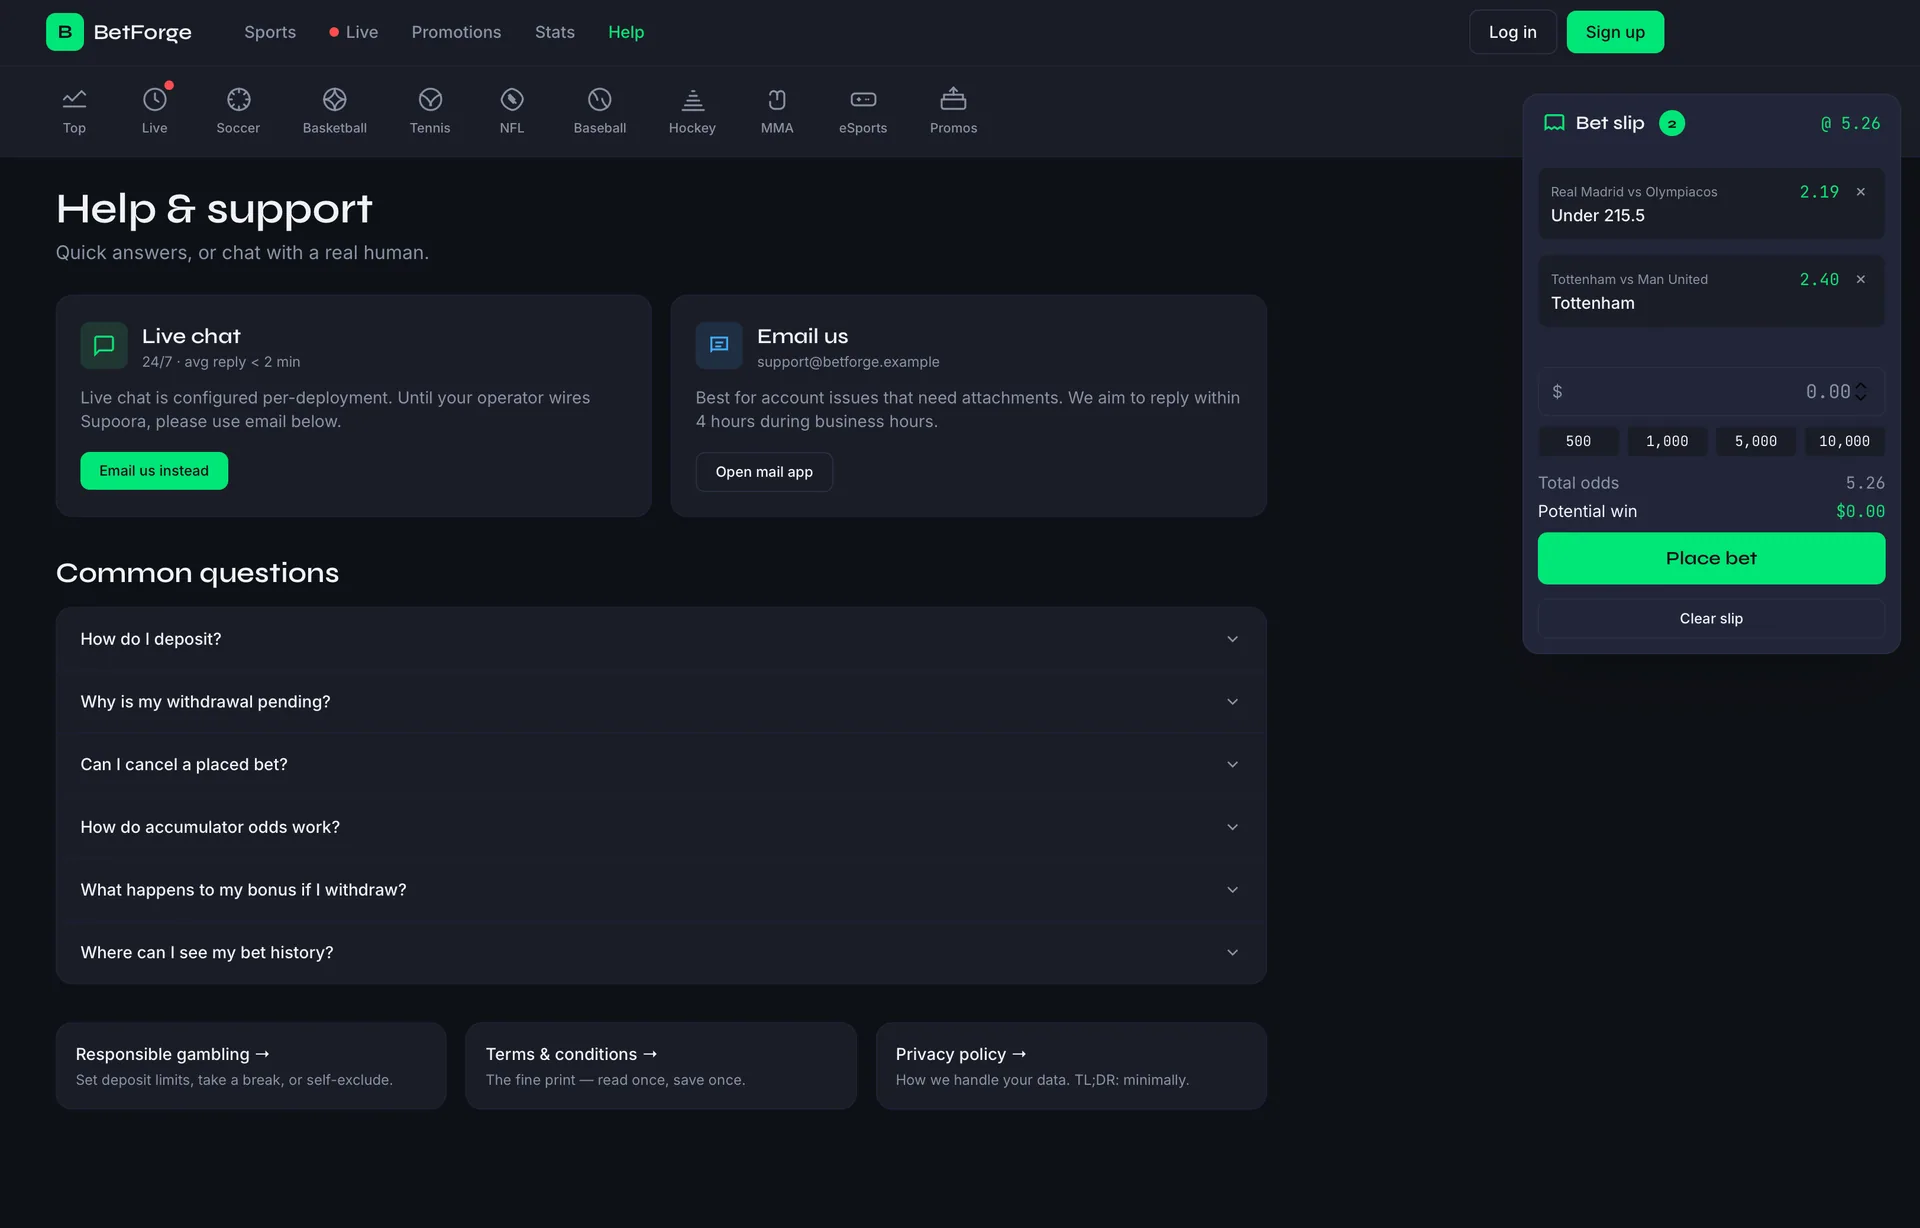Open the Live nav menu item
The height and width of the screenshot is (1228, 1920).
tap(354, 32)
